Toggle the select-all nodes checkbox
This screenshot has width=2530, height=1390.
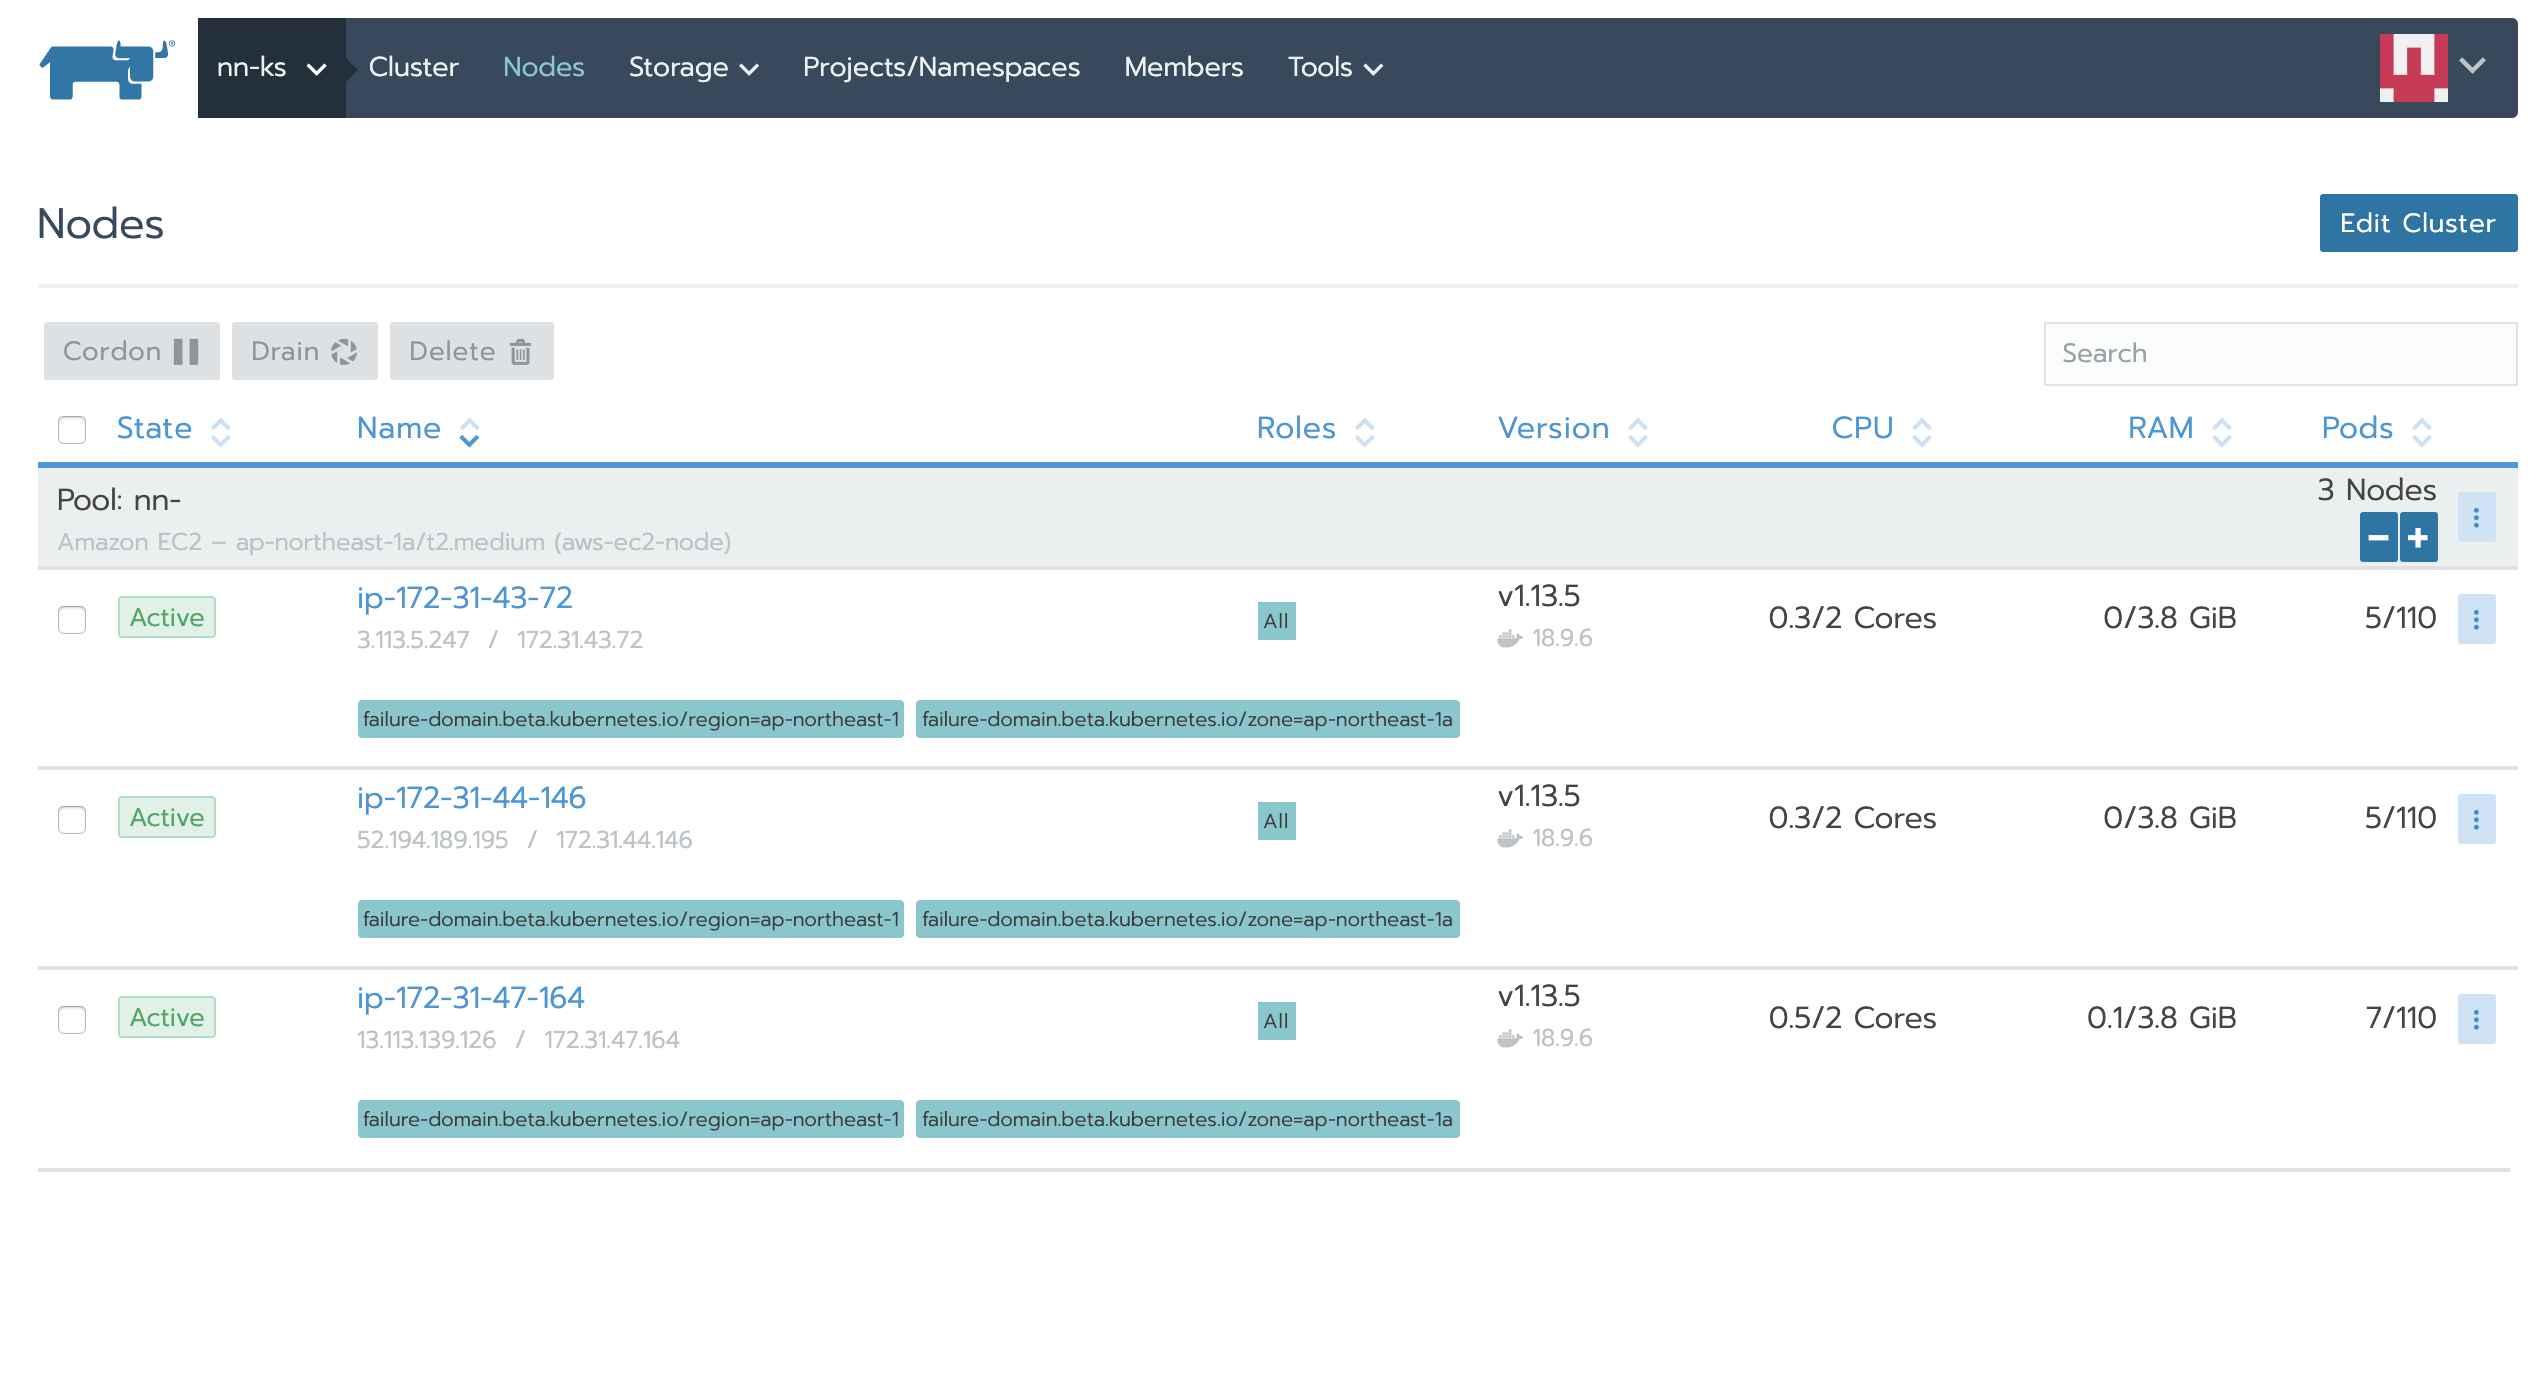(72, 430)
